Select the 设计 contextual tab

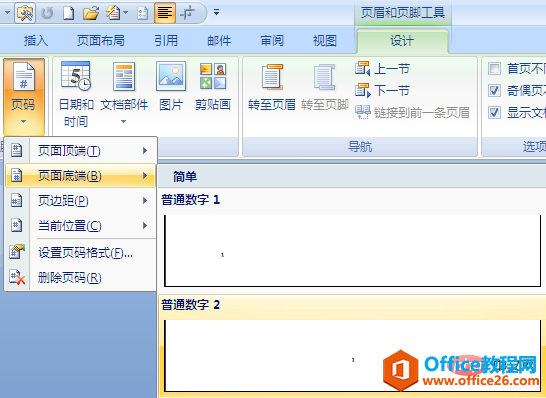tap(402, 41)
